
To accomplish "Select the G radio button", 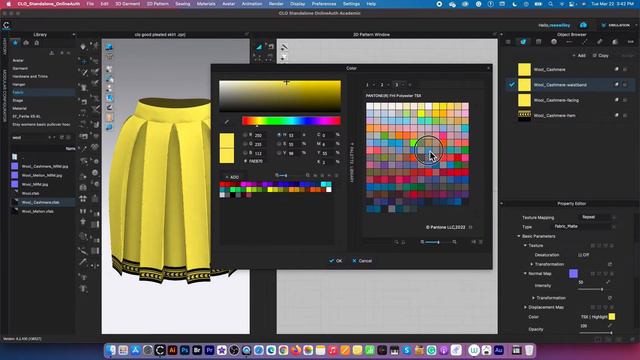I will click(245, 144).
